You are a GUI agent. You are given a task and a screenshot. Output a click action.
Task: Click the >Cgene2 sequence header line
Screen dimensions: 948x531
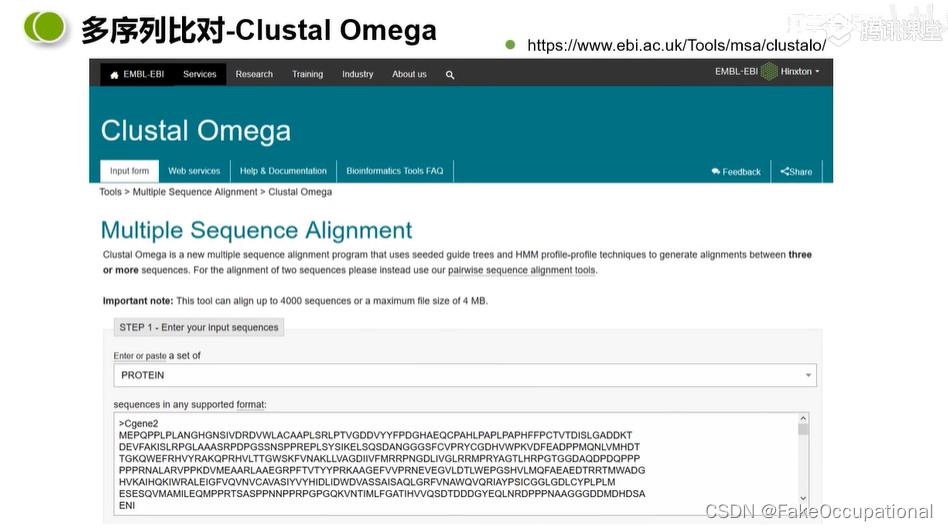pos(138,423)
